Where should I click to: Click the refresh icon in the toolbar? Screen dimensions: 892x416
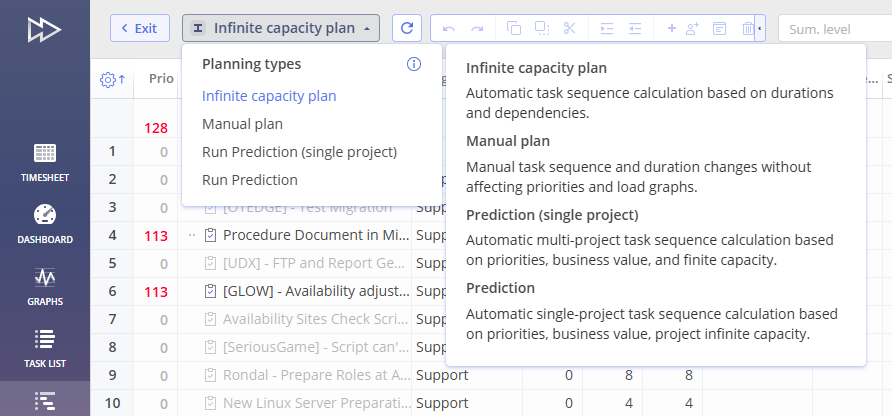pos(407,28)
